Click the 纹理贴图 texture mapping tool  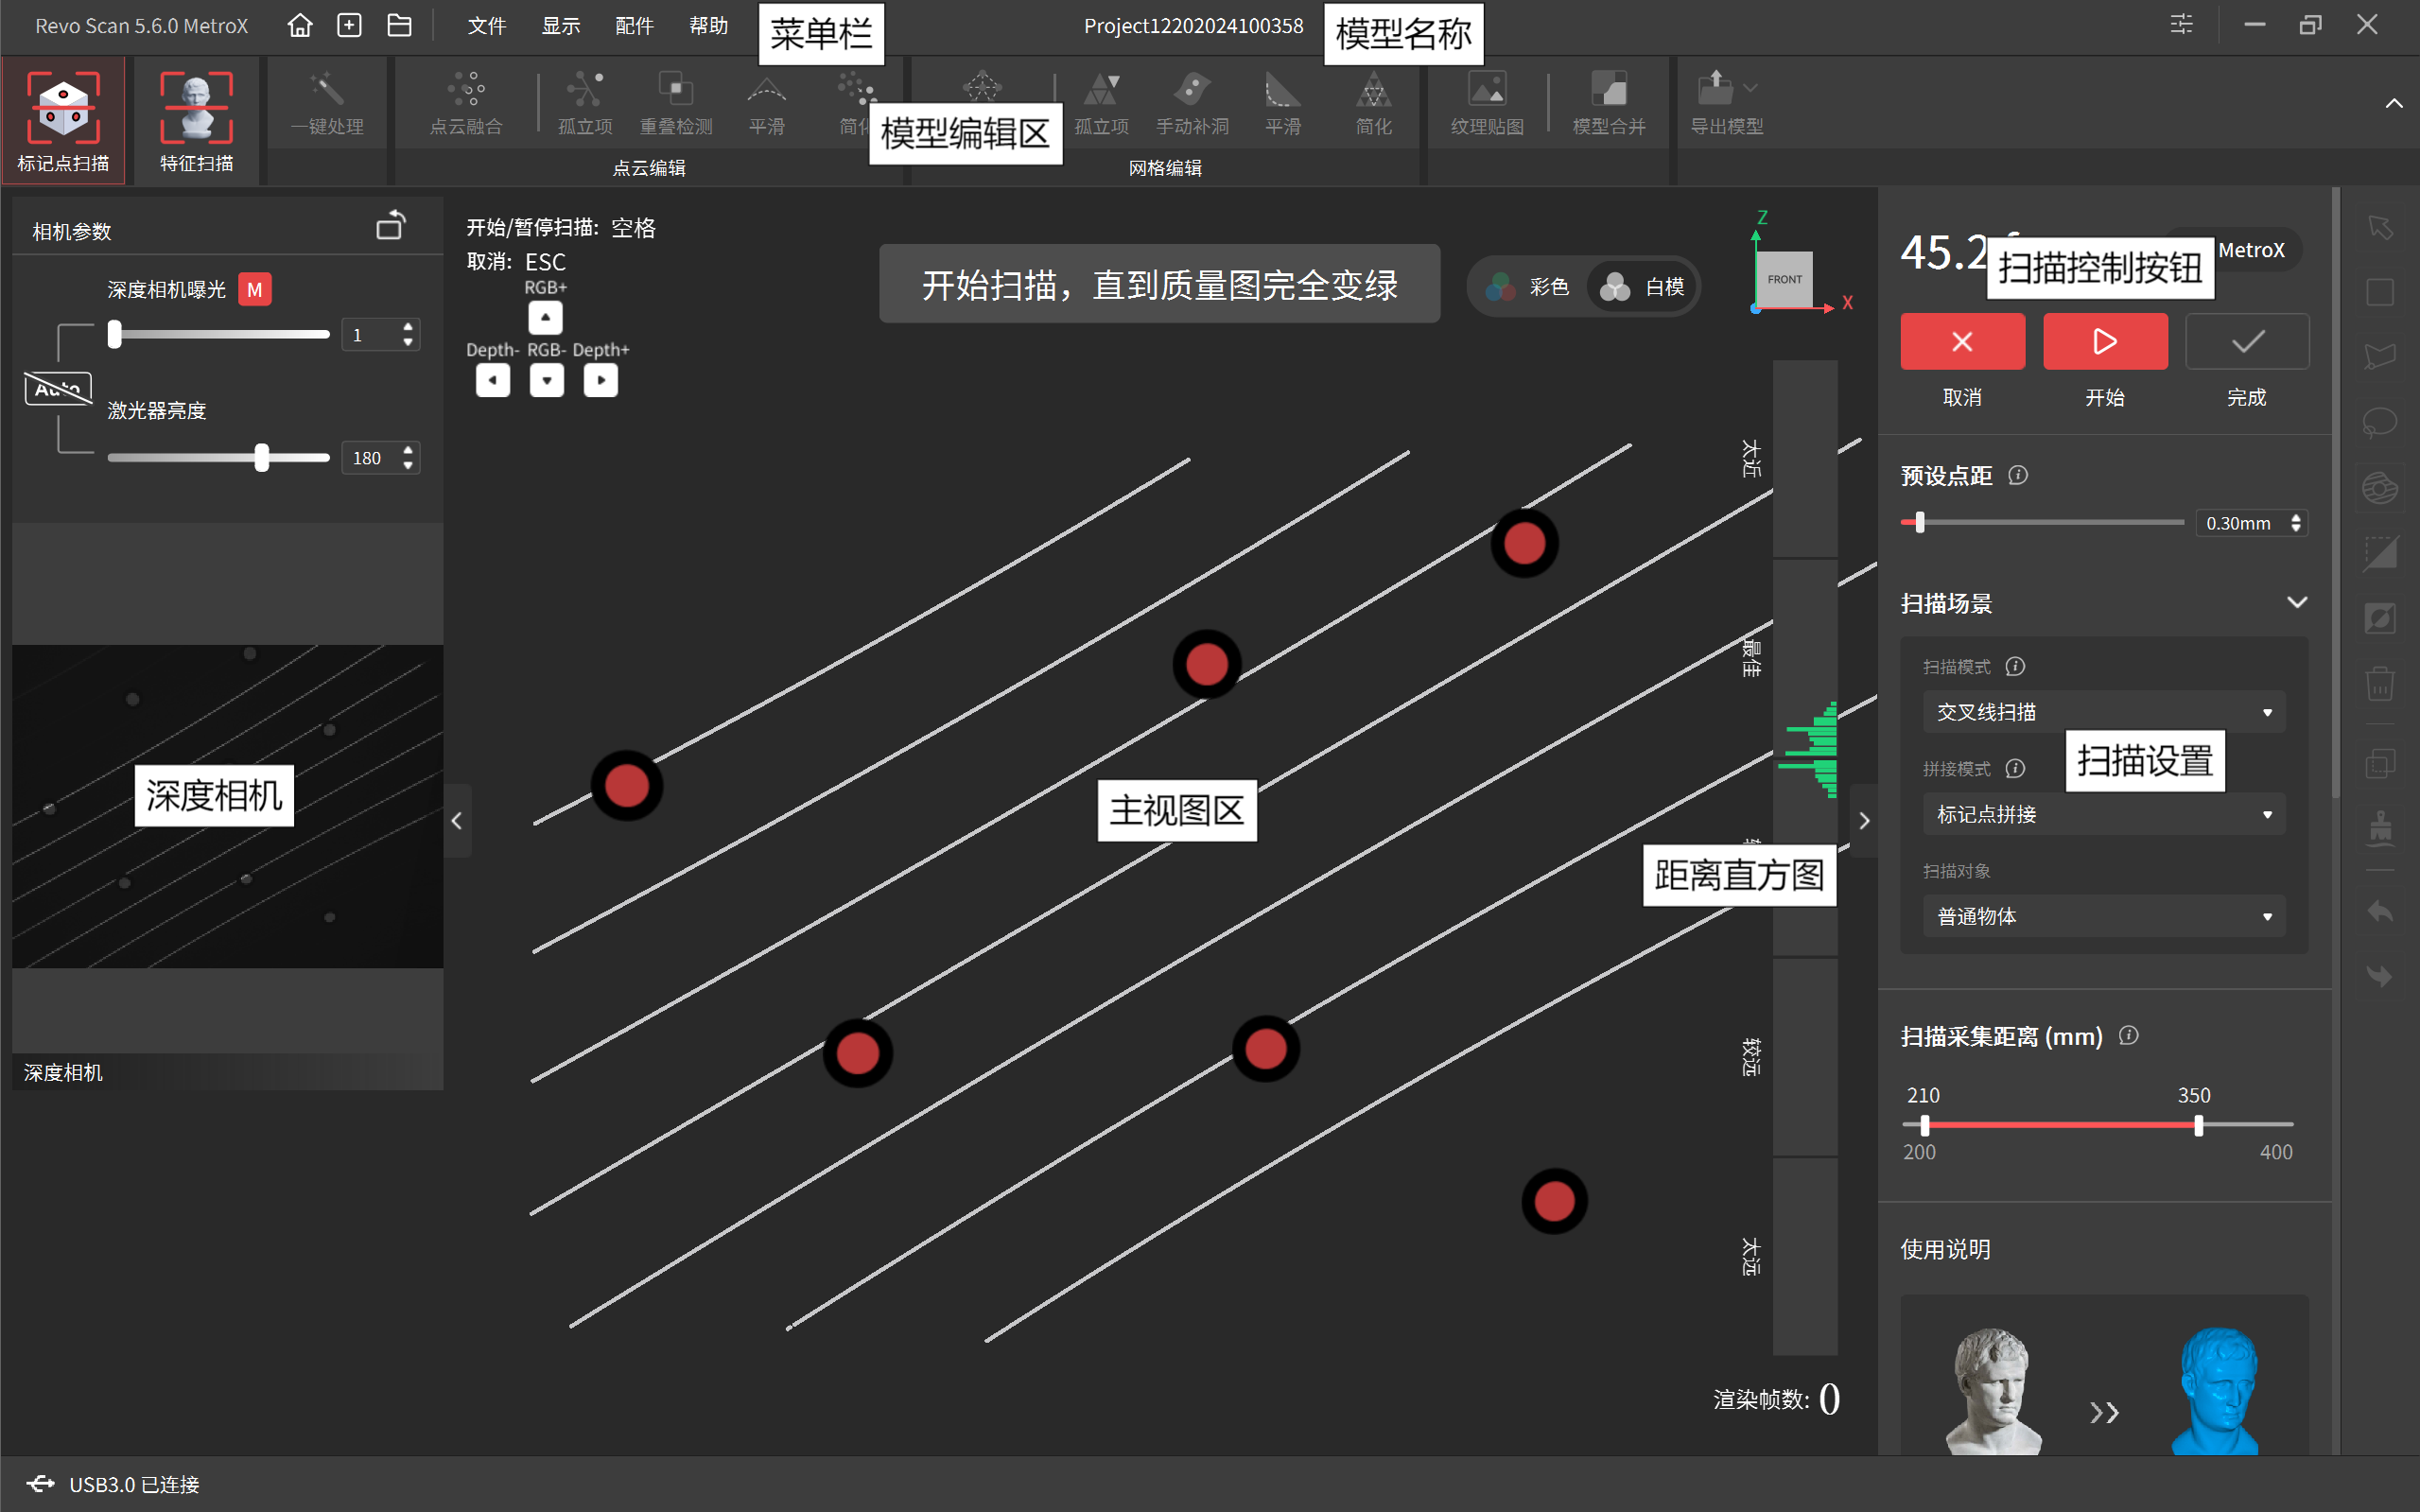click(1487, 104)
